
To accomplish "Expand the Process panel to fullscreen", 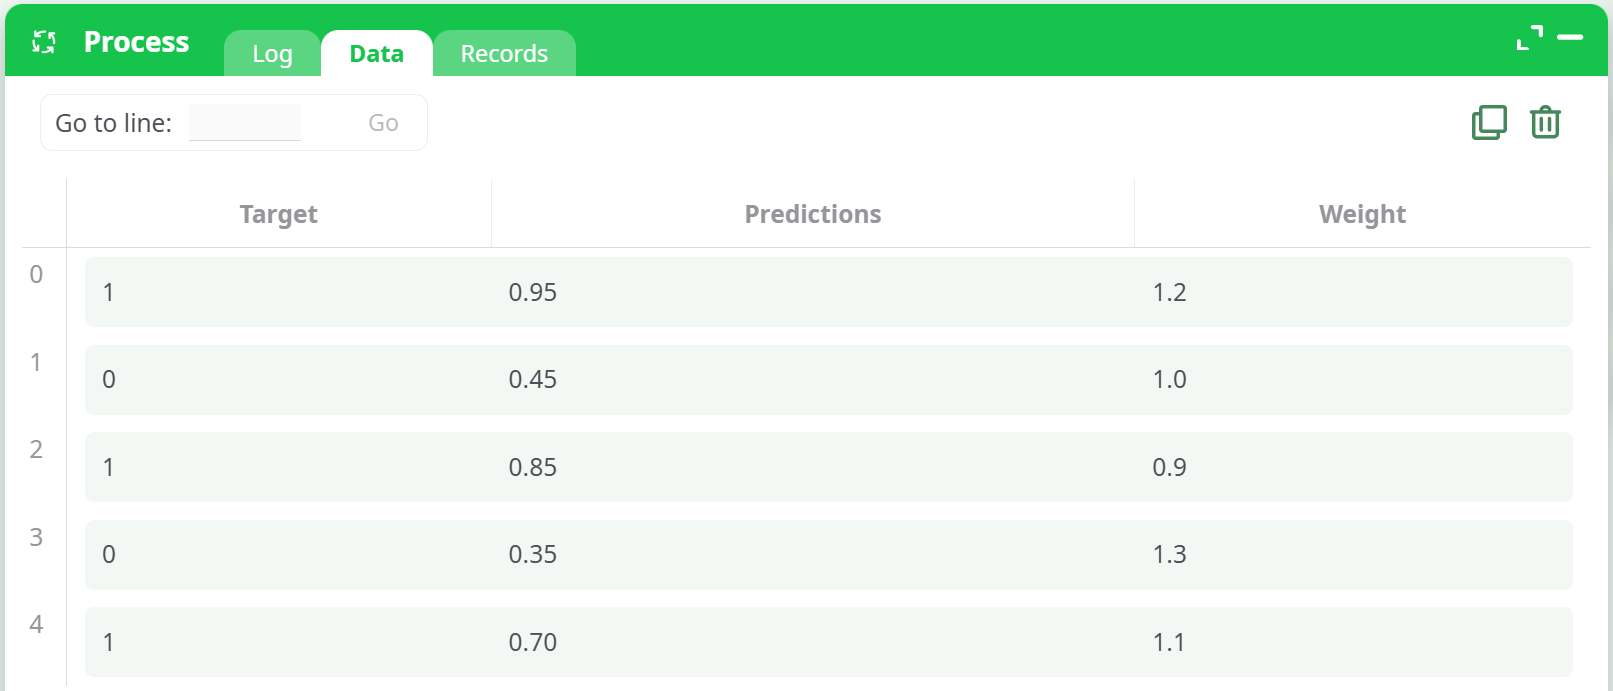I will point(1529,38).
